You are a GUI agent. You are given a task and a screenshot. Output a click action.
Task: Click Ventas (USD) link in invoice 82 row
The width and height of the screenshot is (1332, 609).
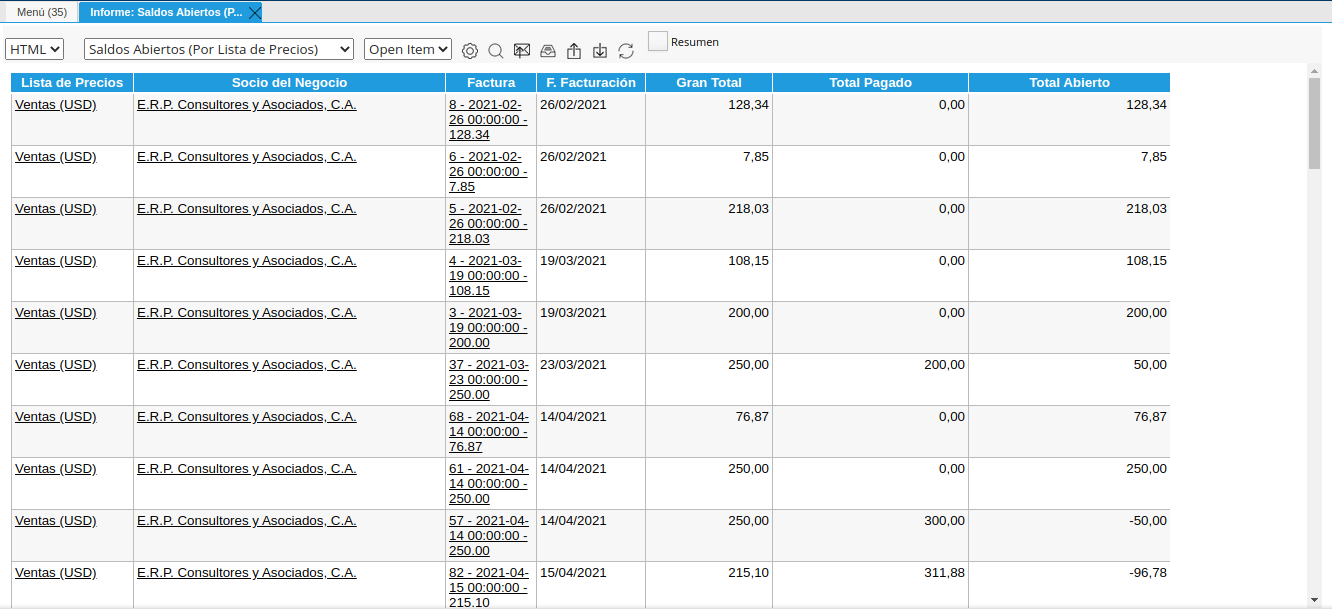(56, 573)
